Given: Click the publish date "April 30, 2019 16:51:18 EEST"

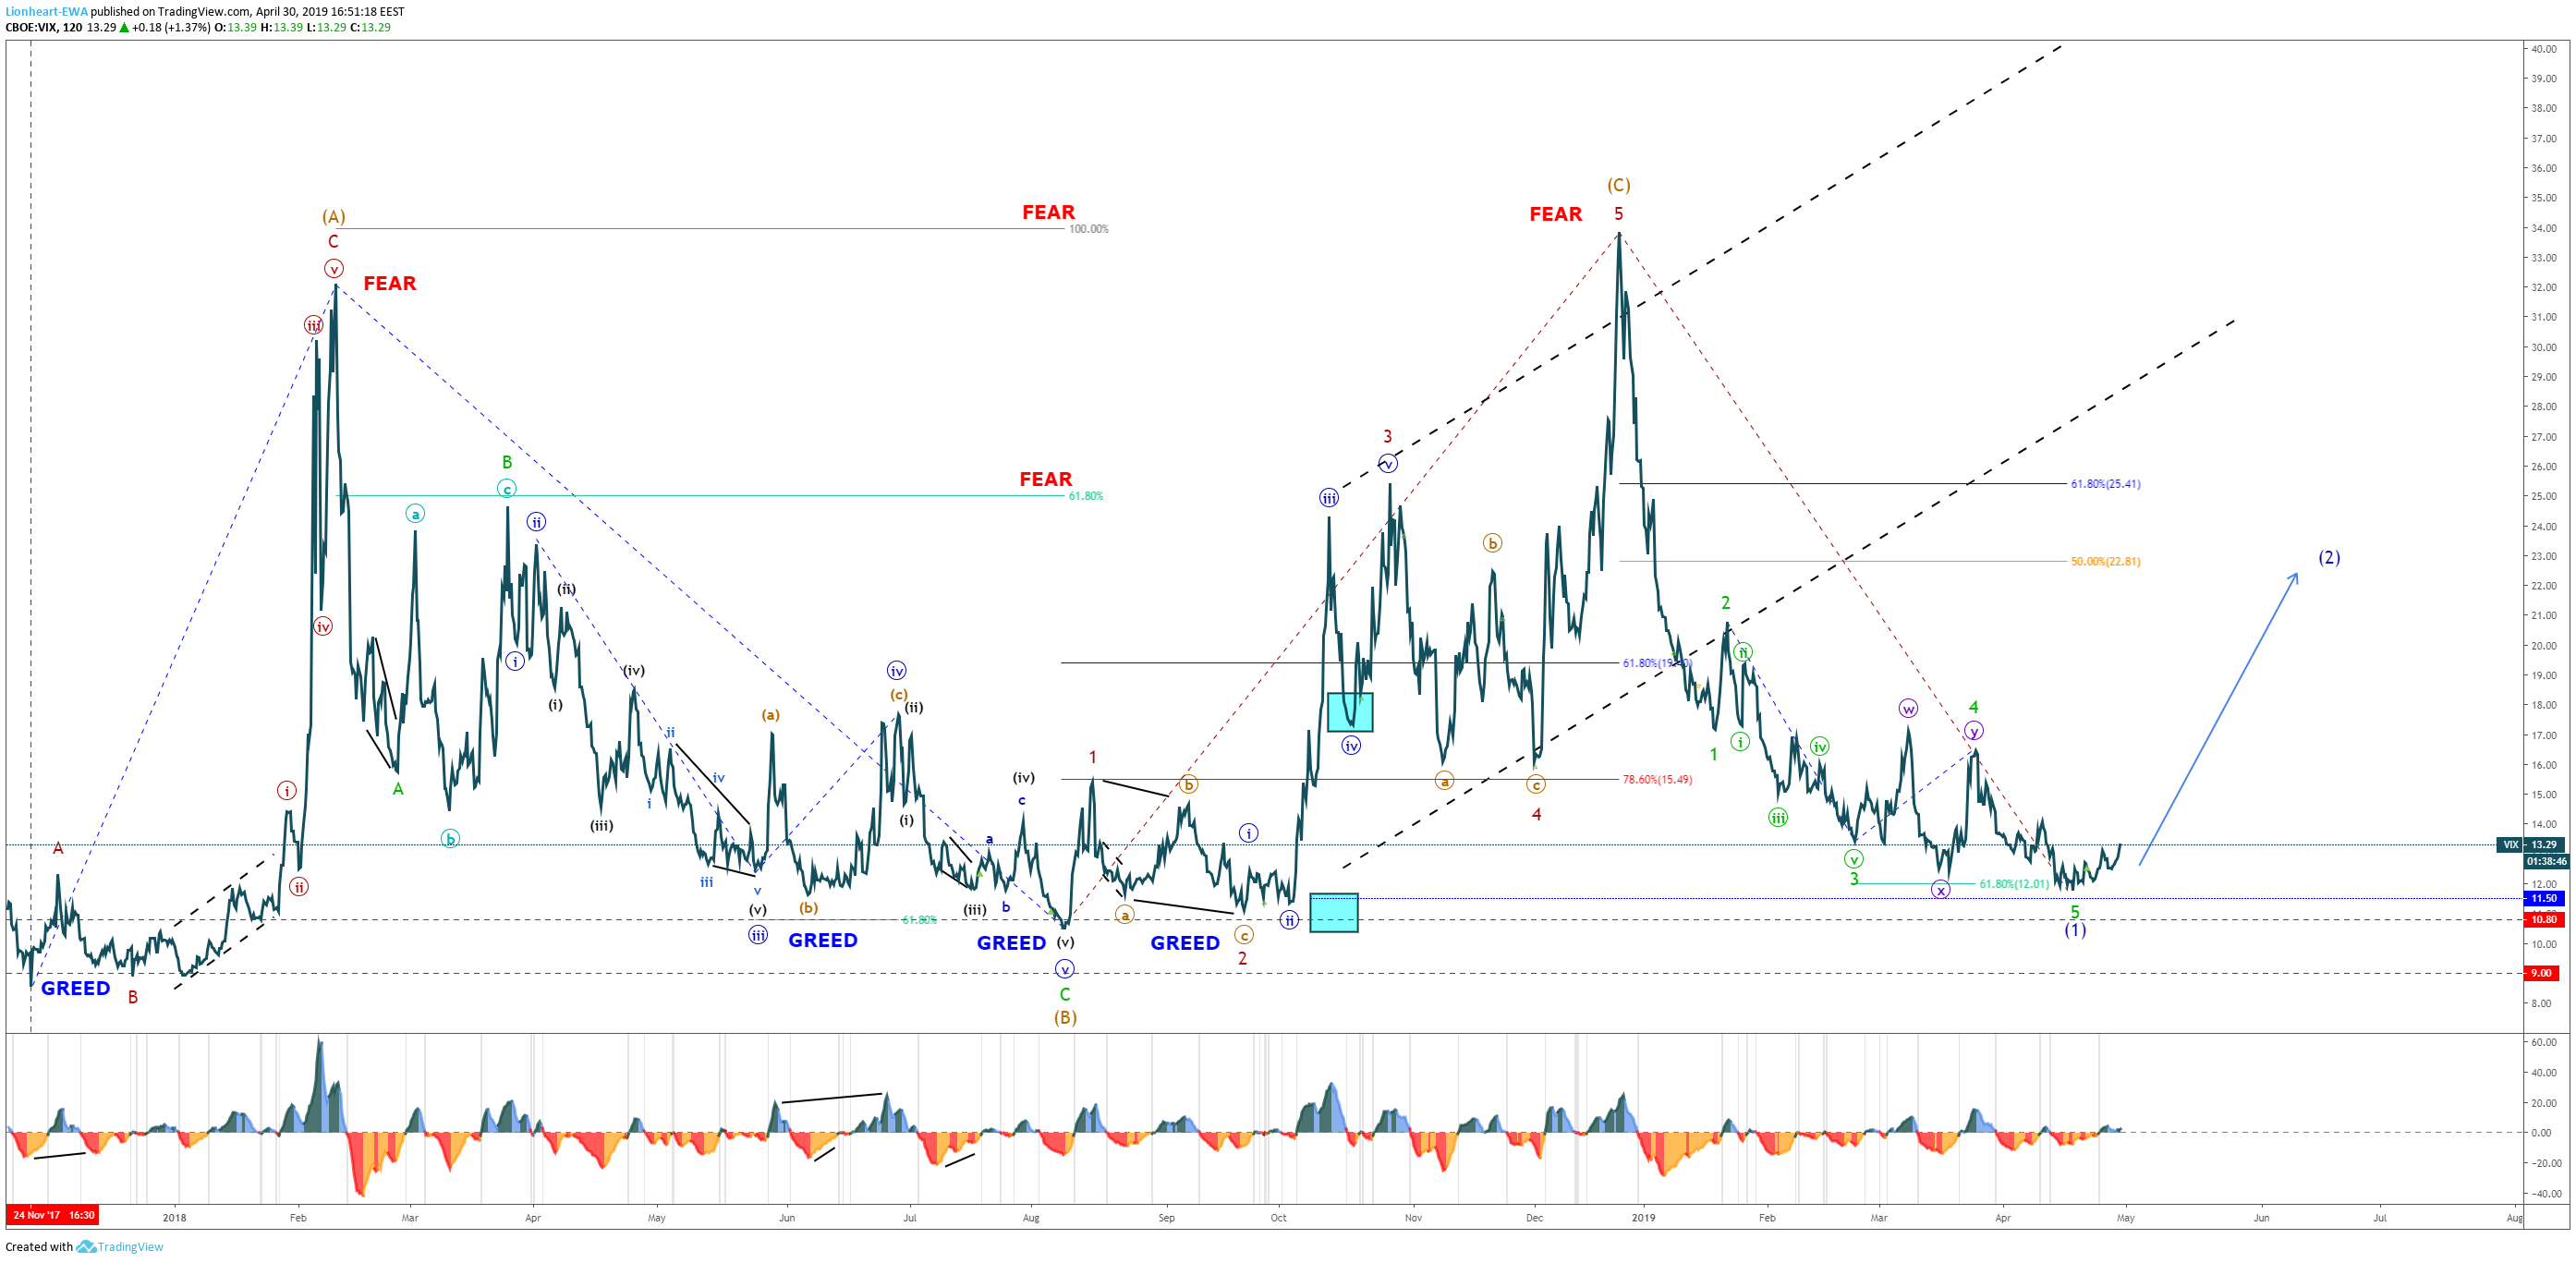Looking at the screenshot, I should click(330, 12).
